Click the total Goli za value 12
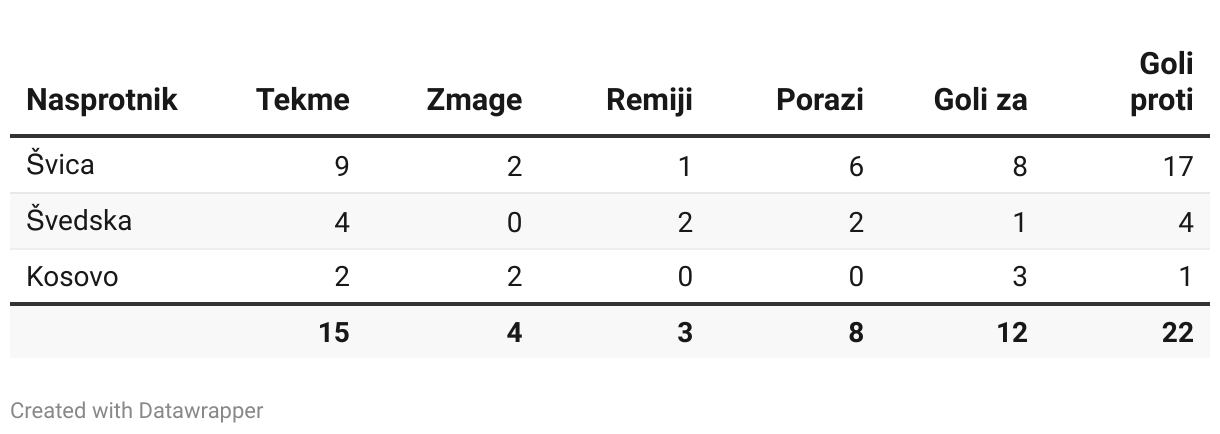This screenshot has height=434, width=1220. pos(1011,332)
